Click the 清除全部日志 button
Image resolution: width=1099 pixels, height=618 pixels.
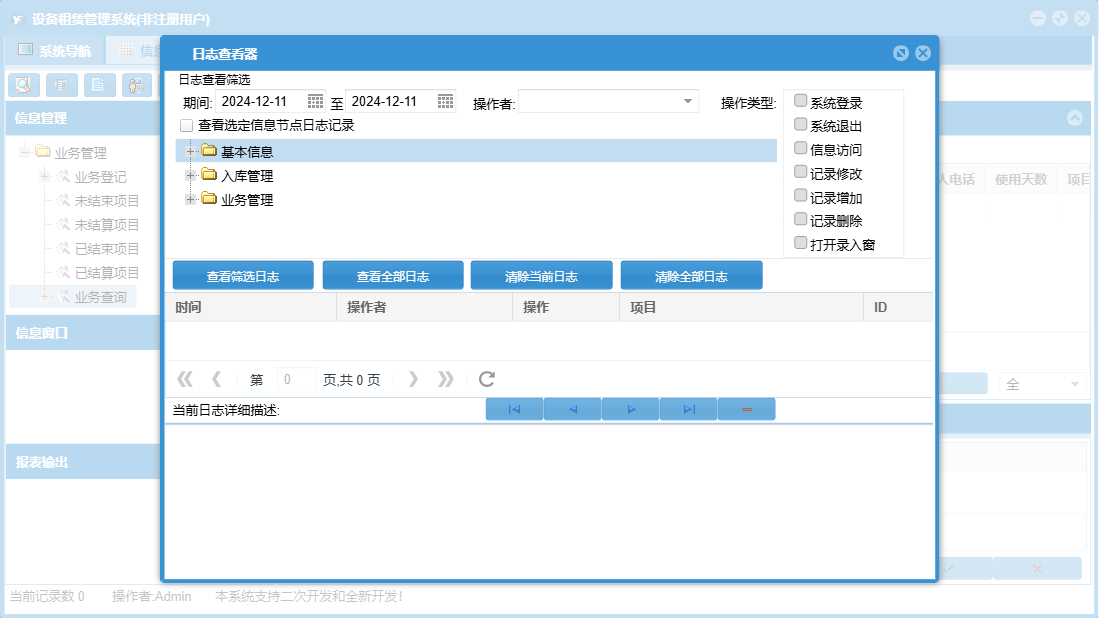point(691,276)
